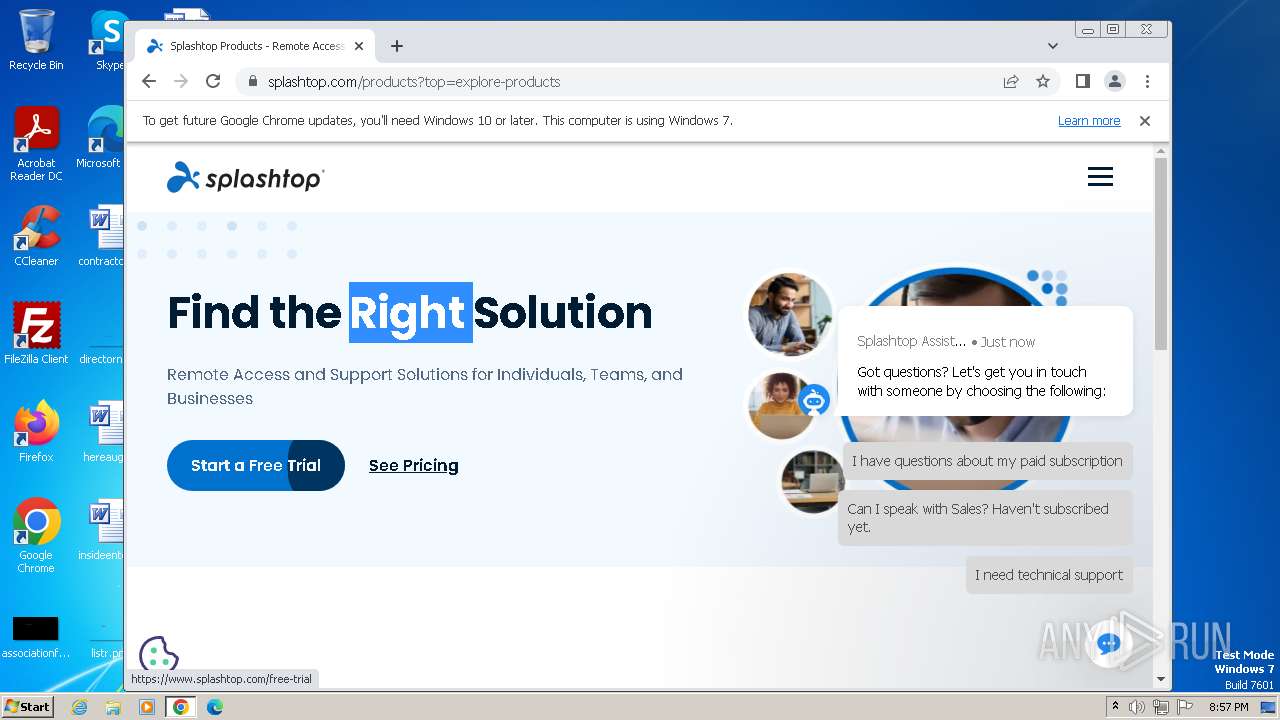The height and width of the screenshot is (720, 1280).
Task: Expand the tab search dropdown arrow
Action: point(1053,46)
